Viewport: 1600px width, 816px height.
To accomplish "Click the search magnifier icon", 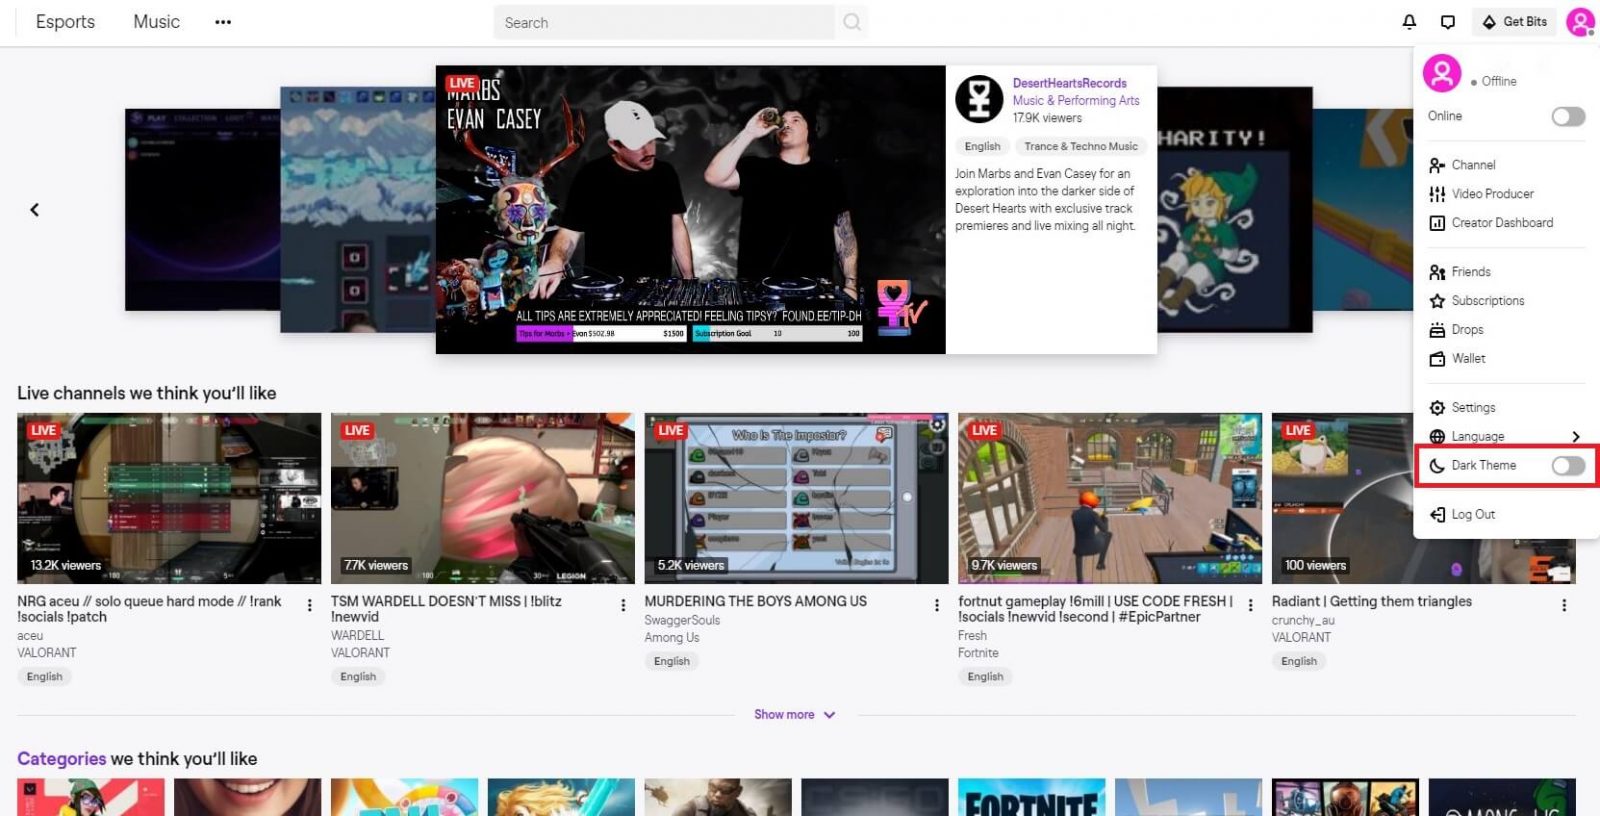I will (852, 22).
